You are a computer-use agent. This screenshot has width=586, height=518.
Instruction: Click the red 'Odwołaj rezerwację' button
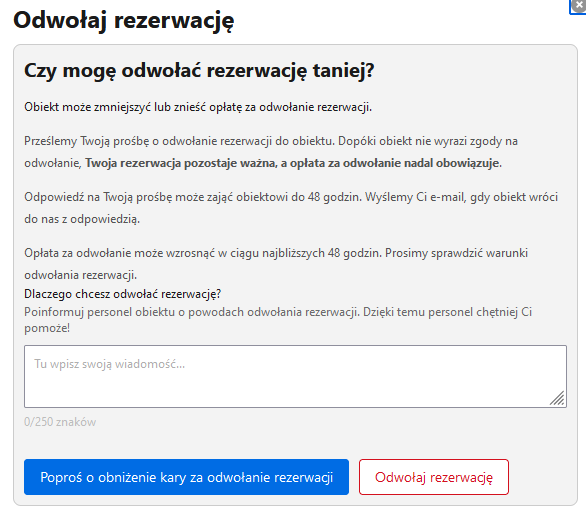tap(434, 477)
